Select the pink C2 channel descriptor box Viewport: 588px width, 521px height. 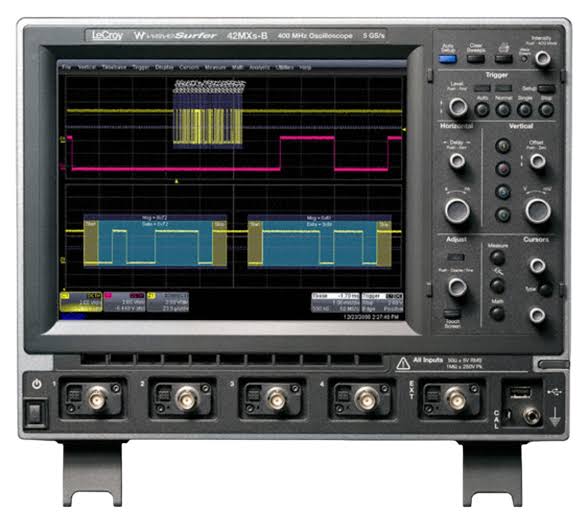(124, 302)
